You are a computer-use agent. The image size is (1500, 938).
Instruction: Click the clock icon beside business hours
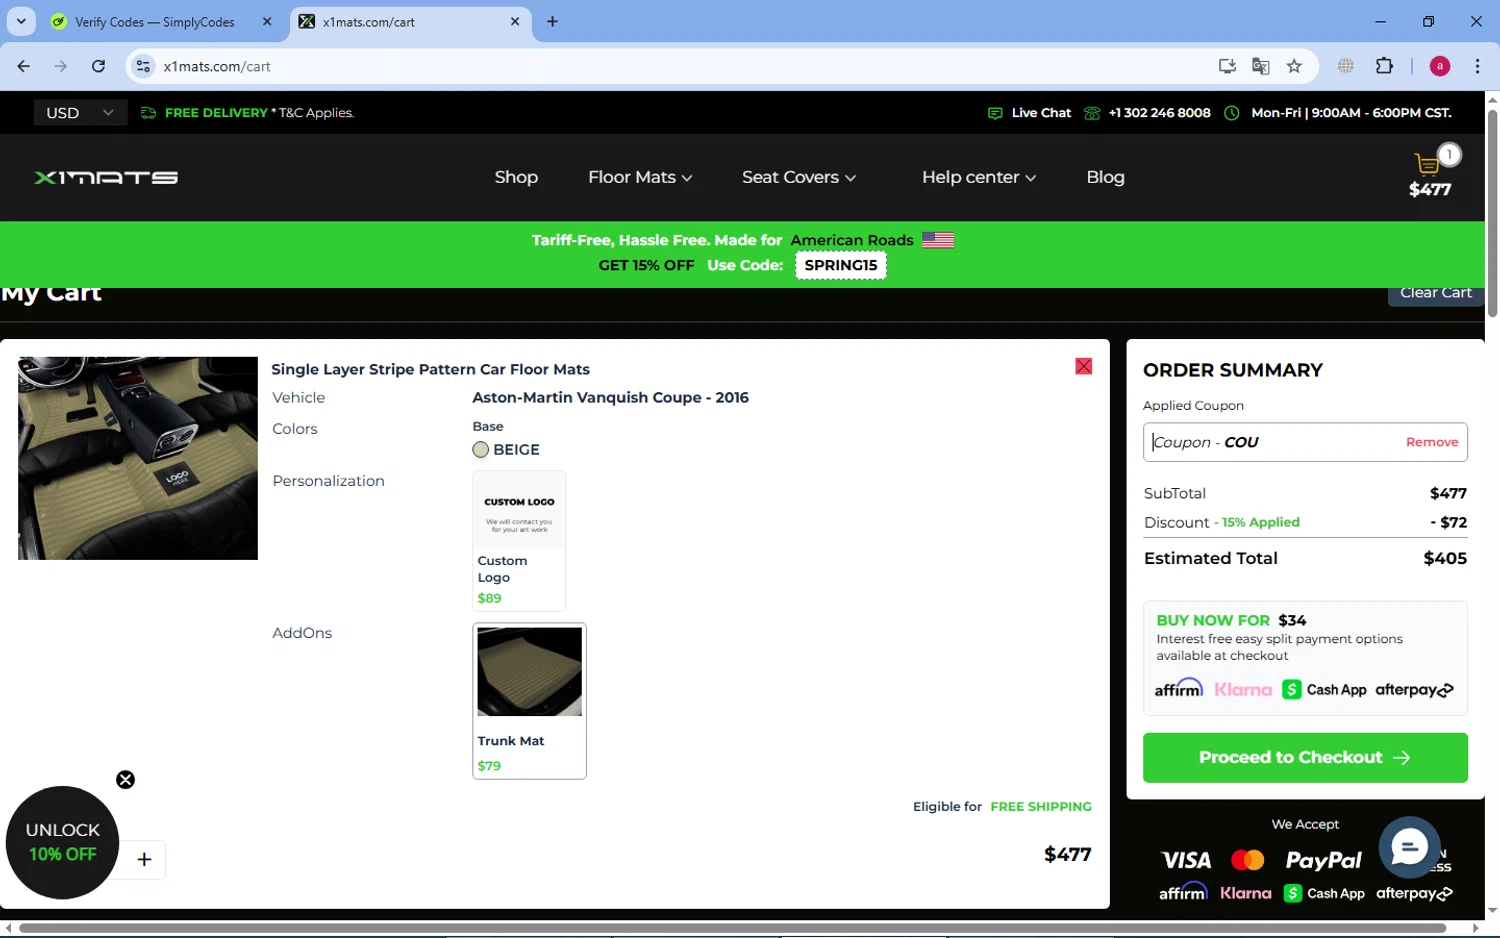(1232, 113)
